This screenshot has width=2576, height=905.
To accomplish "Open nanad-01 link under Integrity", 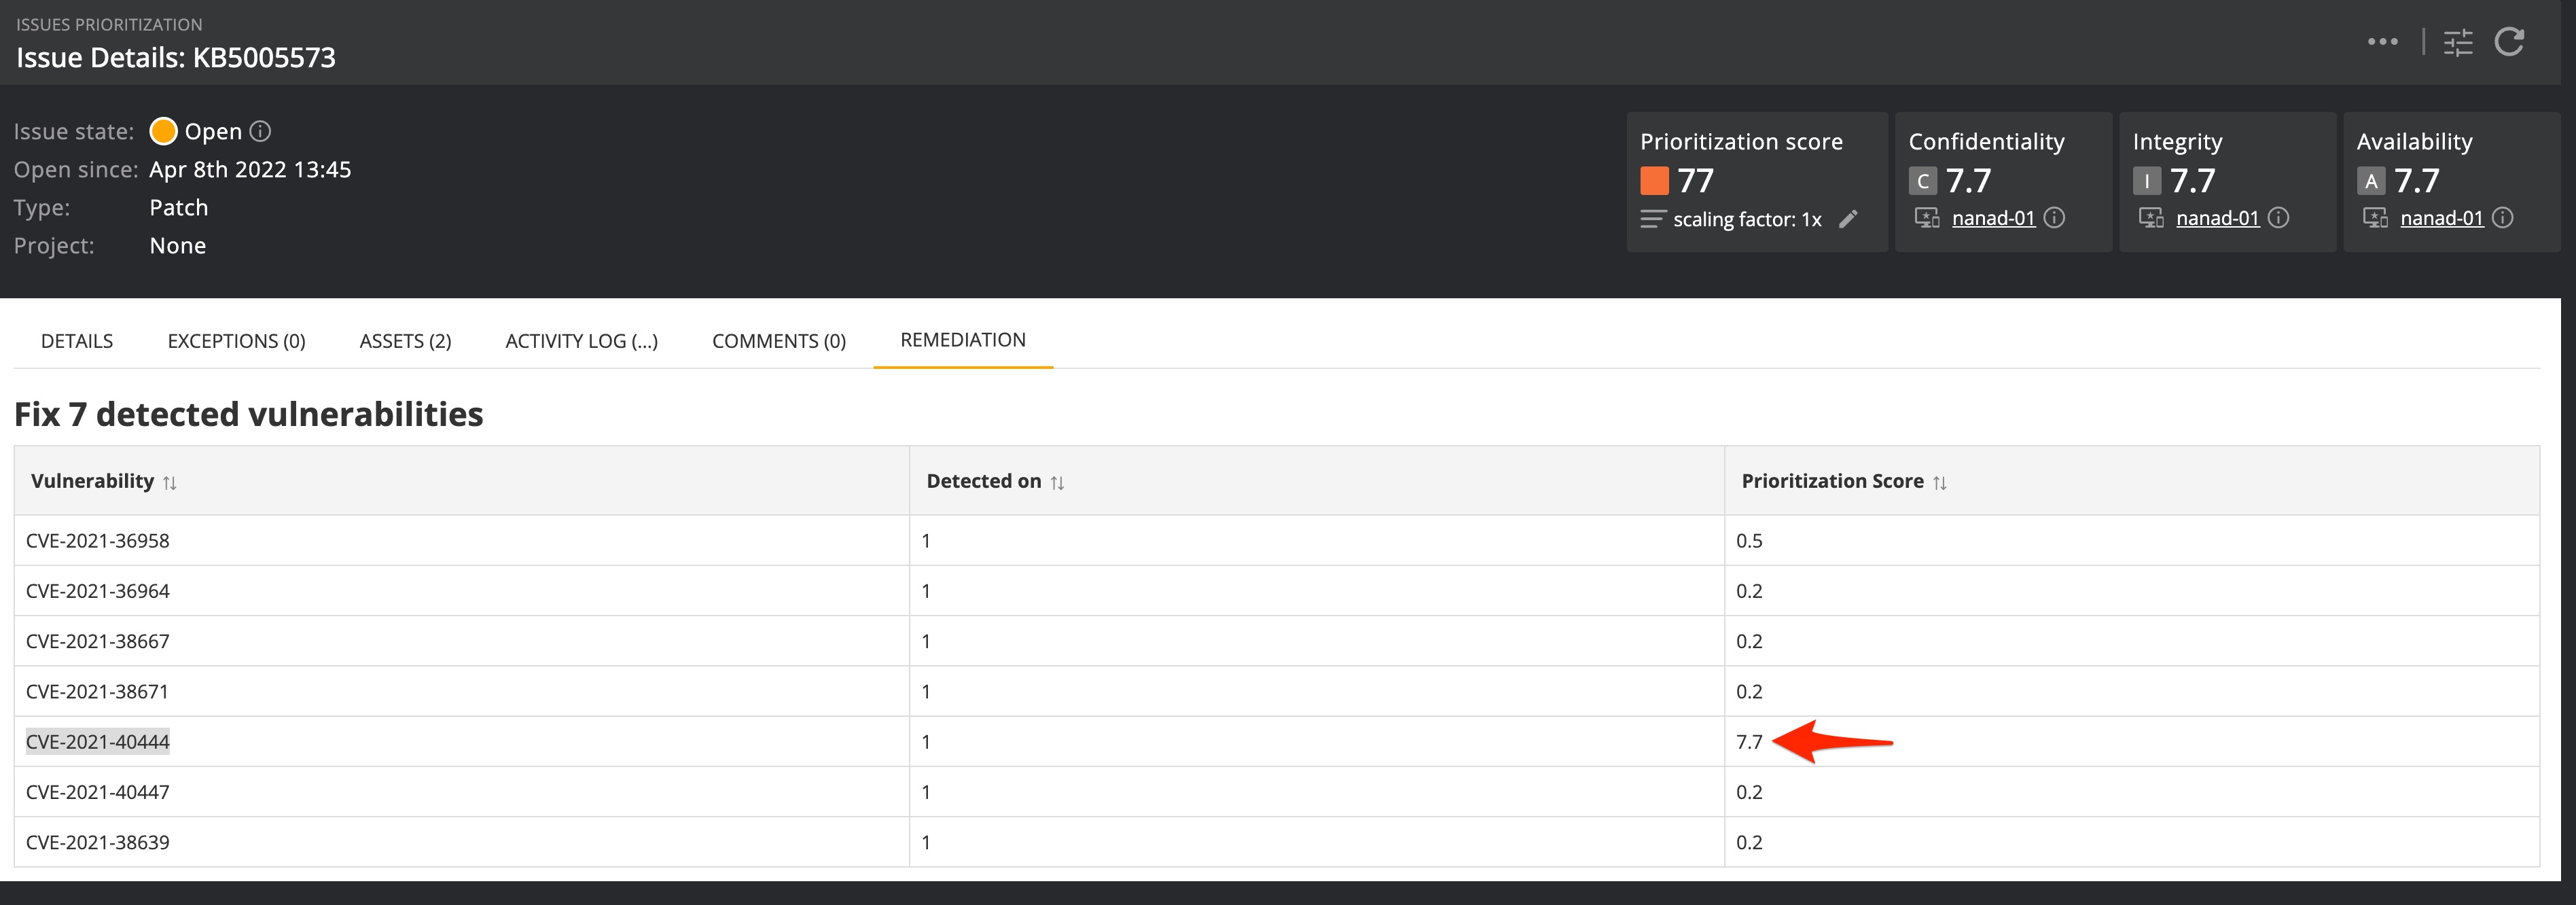I will point(2217,218).
